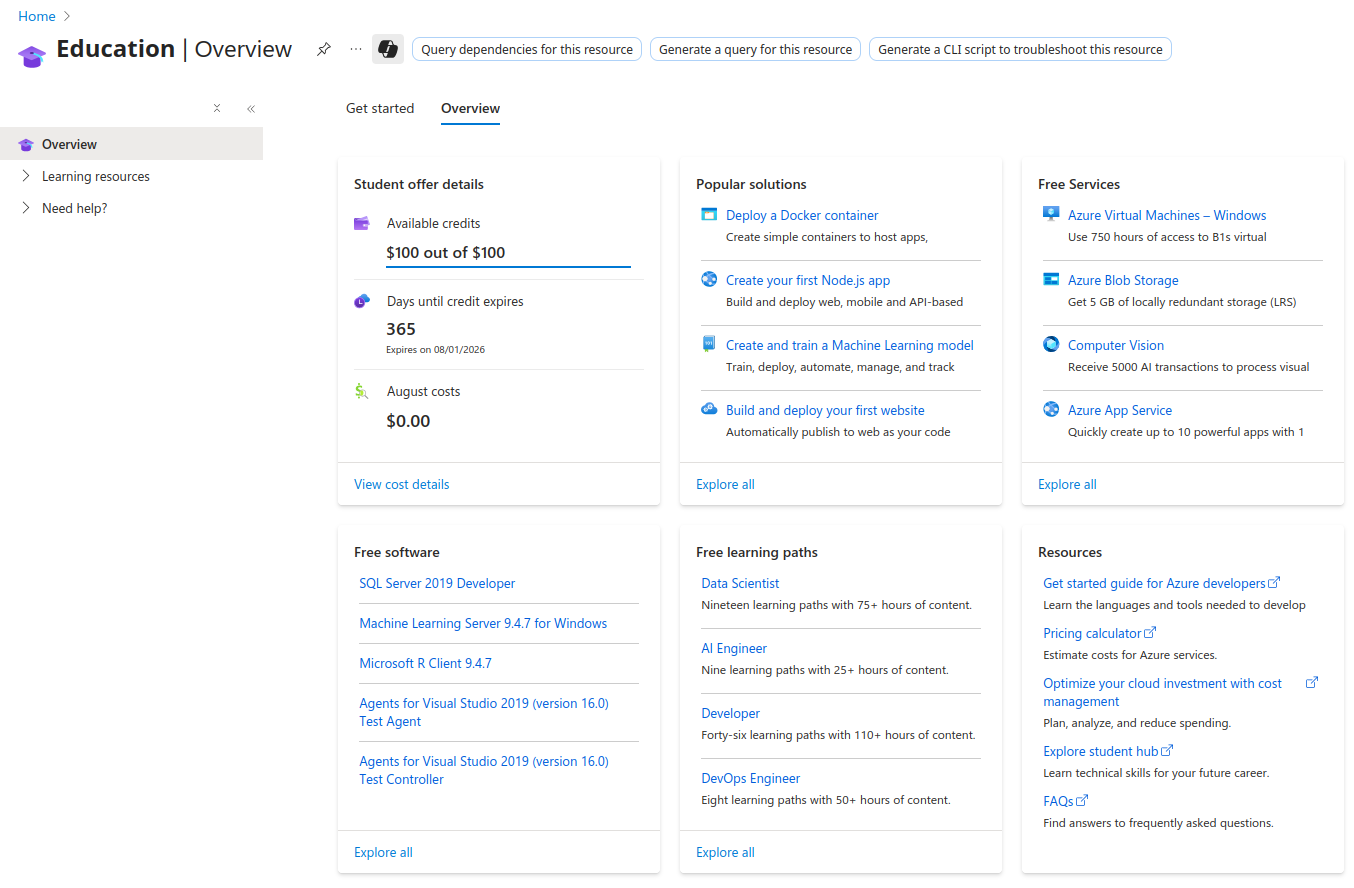This screenshot has width=1354, height=888.
Task: Expand the Need help? section
Action: pos(26,208)
